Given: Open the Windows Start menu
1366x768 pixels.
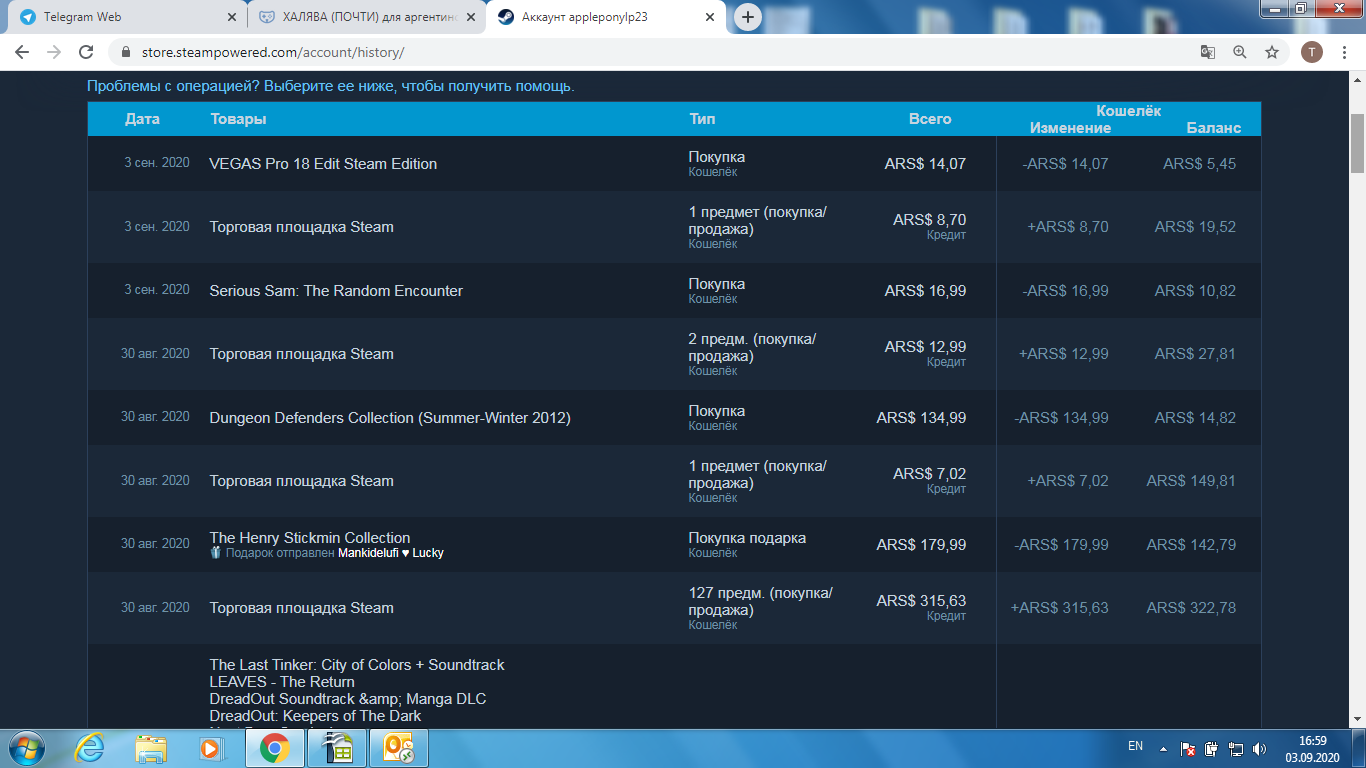Looking at the screenshot, I should 26,747.
